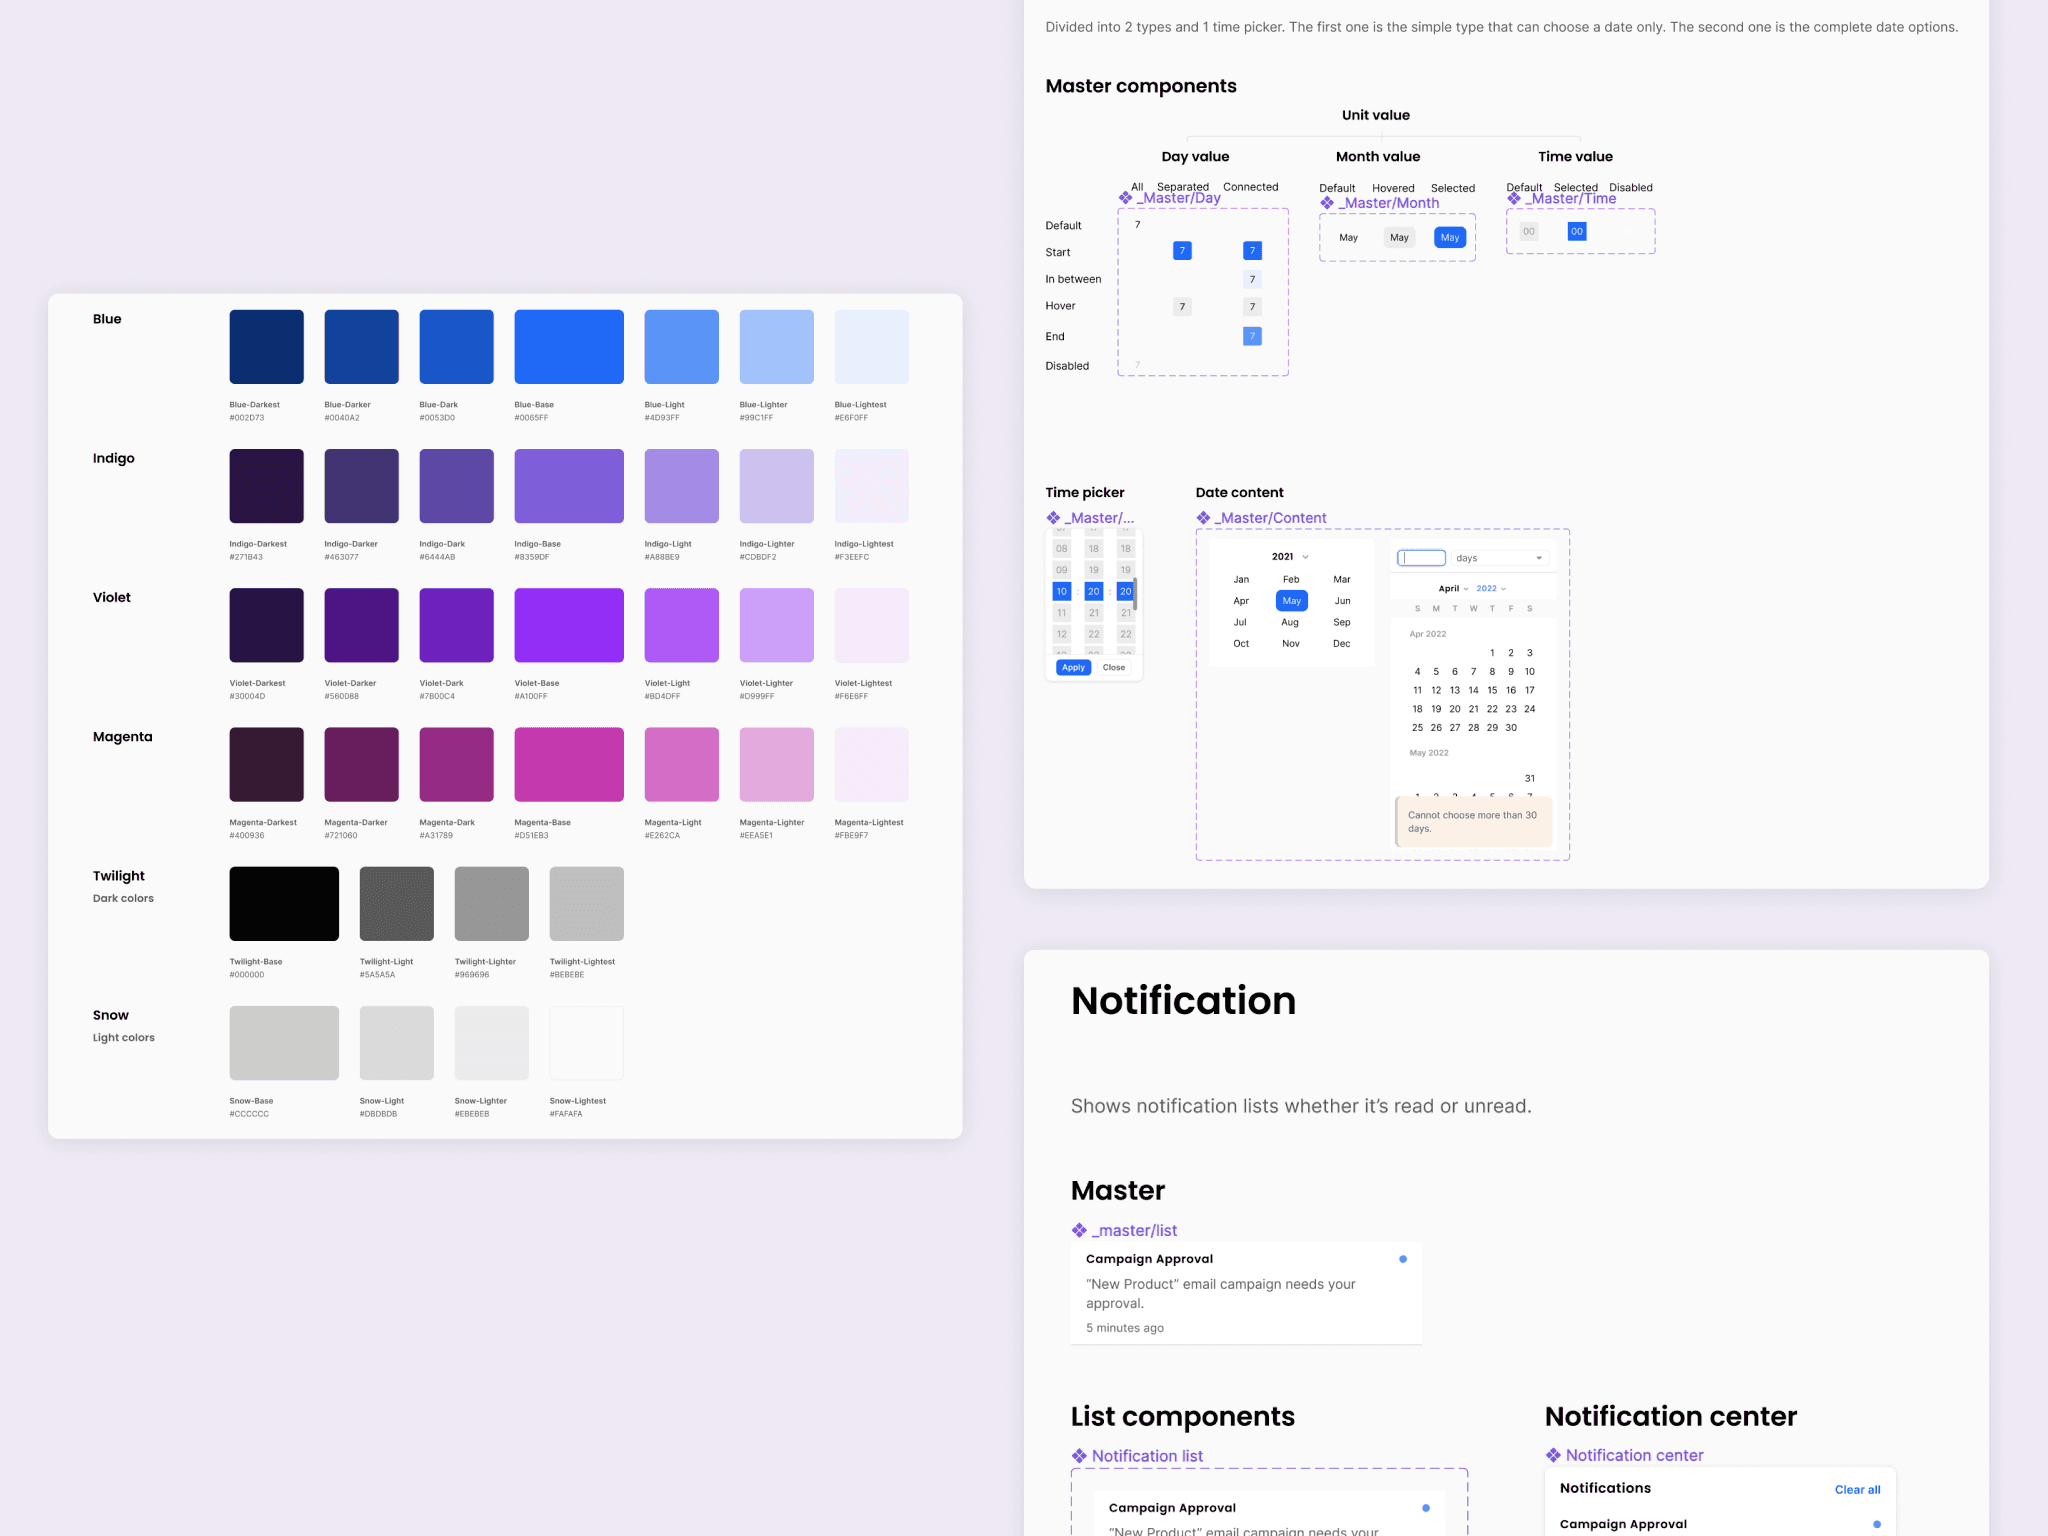Select the blue 00 time value
The height and width of the screenshot is (1536, 2048).
click(x=1577, y=232)
